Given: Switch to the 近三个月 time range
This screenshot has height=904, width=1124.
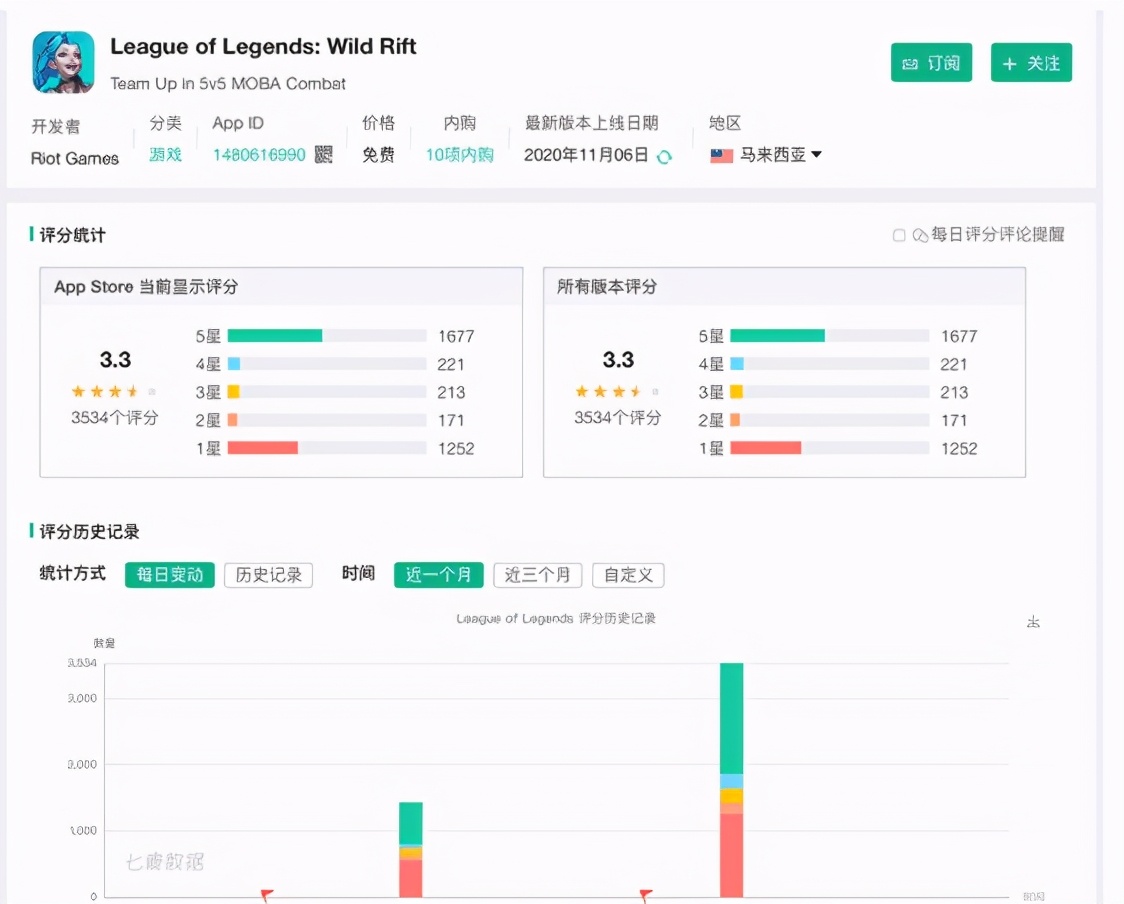Looking at the screenshot, I should pos(538,575).
